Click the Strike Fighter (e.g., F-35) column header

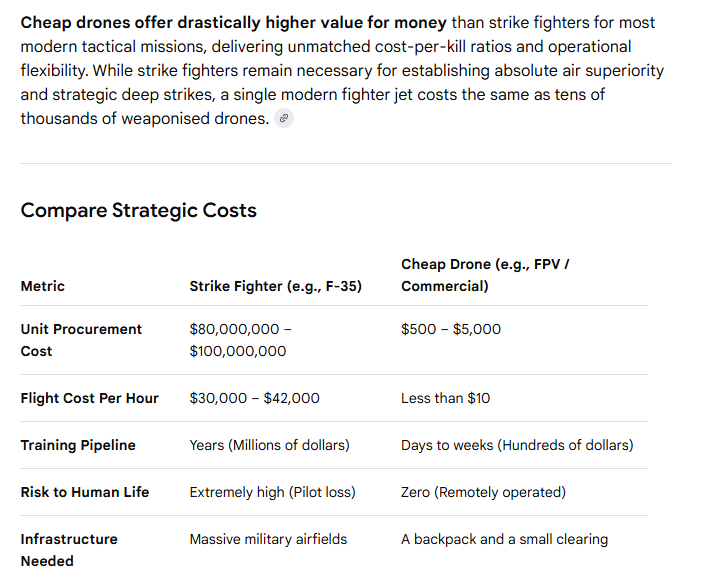click(275, 286)
